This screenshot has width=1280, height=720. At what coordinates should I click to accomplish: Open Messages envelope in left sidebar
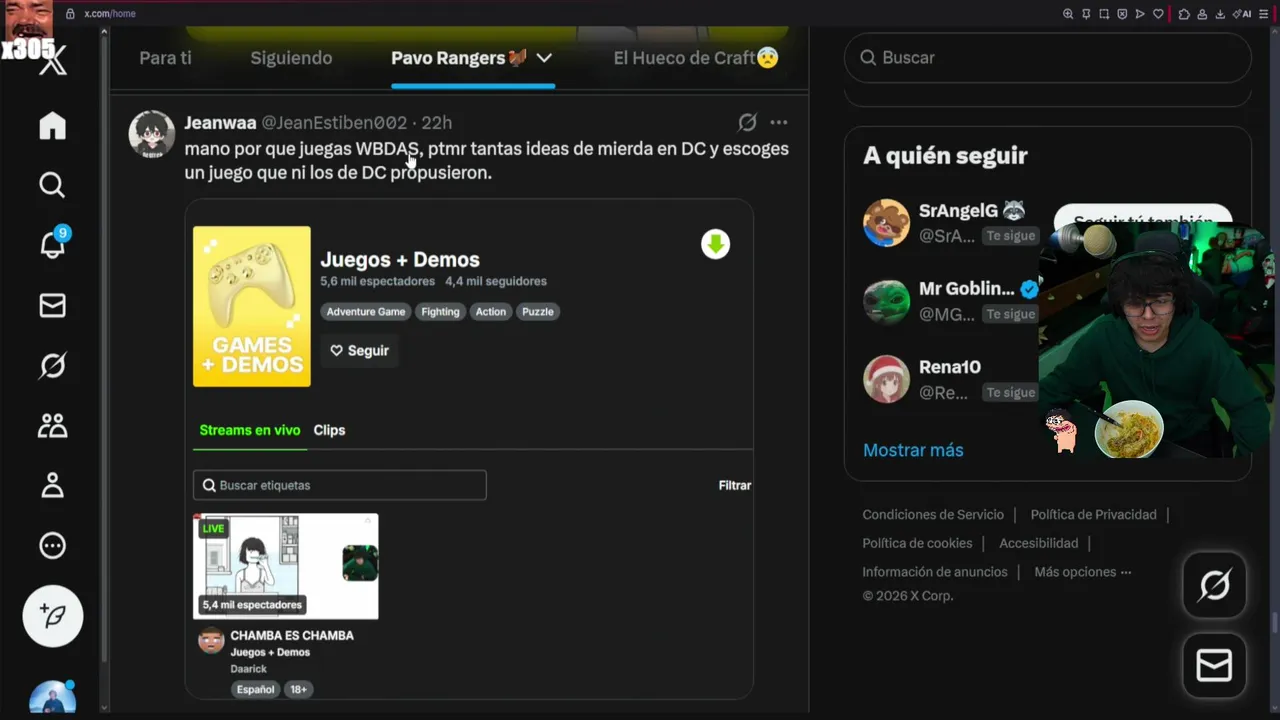coord(52,306)
